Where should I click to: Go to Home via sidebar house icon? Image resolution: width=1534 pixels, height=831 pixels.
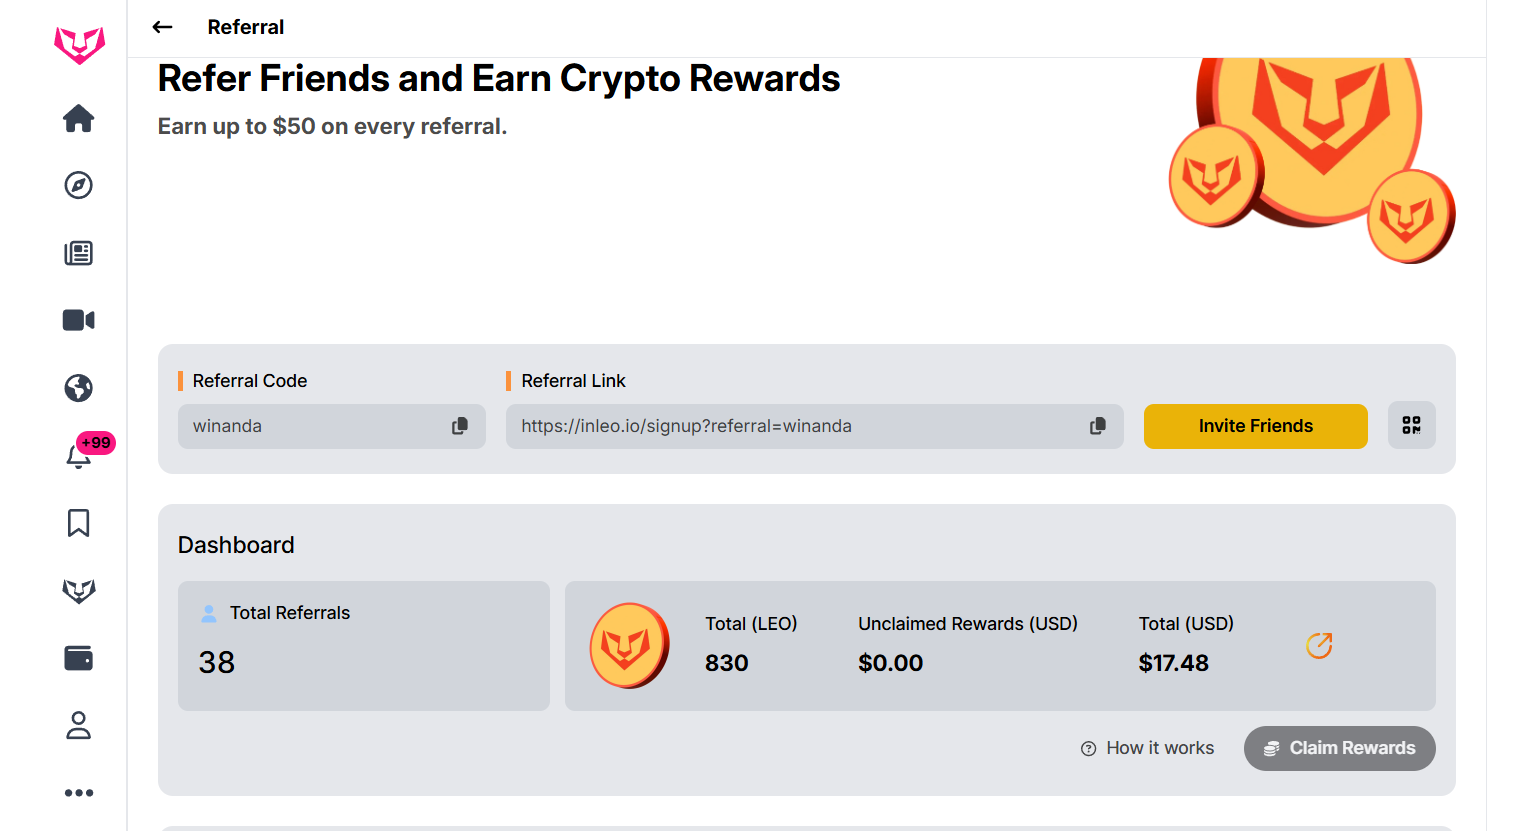point(78,119)
